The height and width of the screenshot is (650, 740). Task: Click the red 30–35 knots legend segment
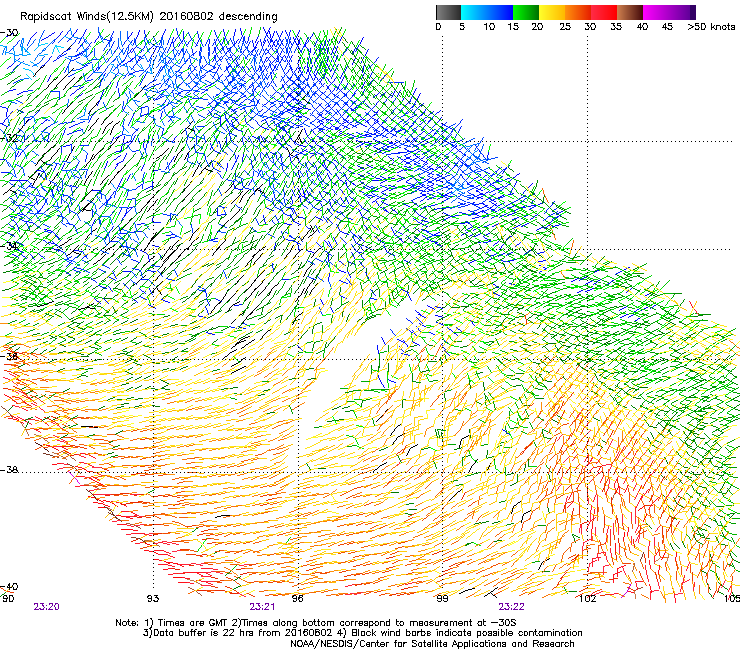pos(604,12)
